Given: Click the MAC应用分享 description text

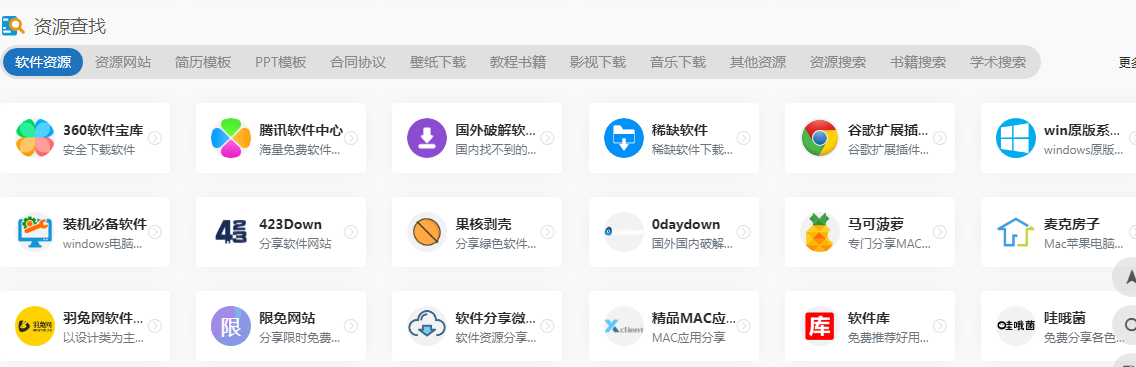Looking at the screenshot, I should click(x=688, y=338).
